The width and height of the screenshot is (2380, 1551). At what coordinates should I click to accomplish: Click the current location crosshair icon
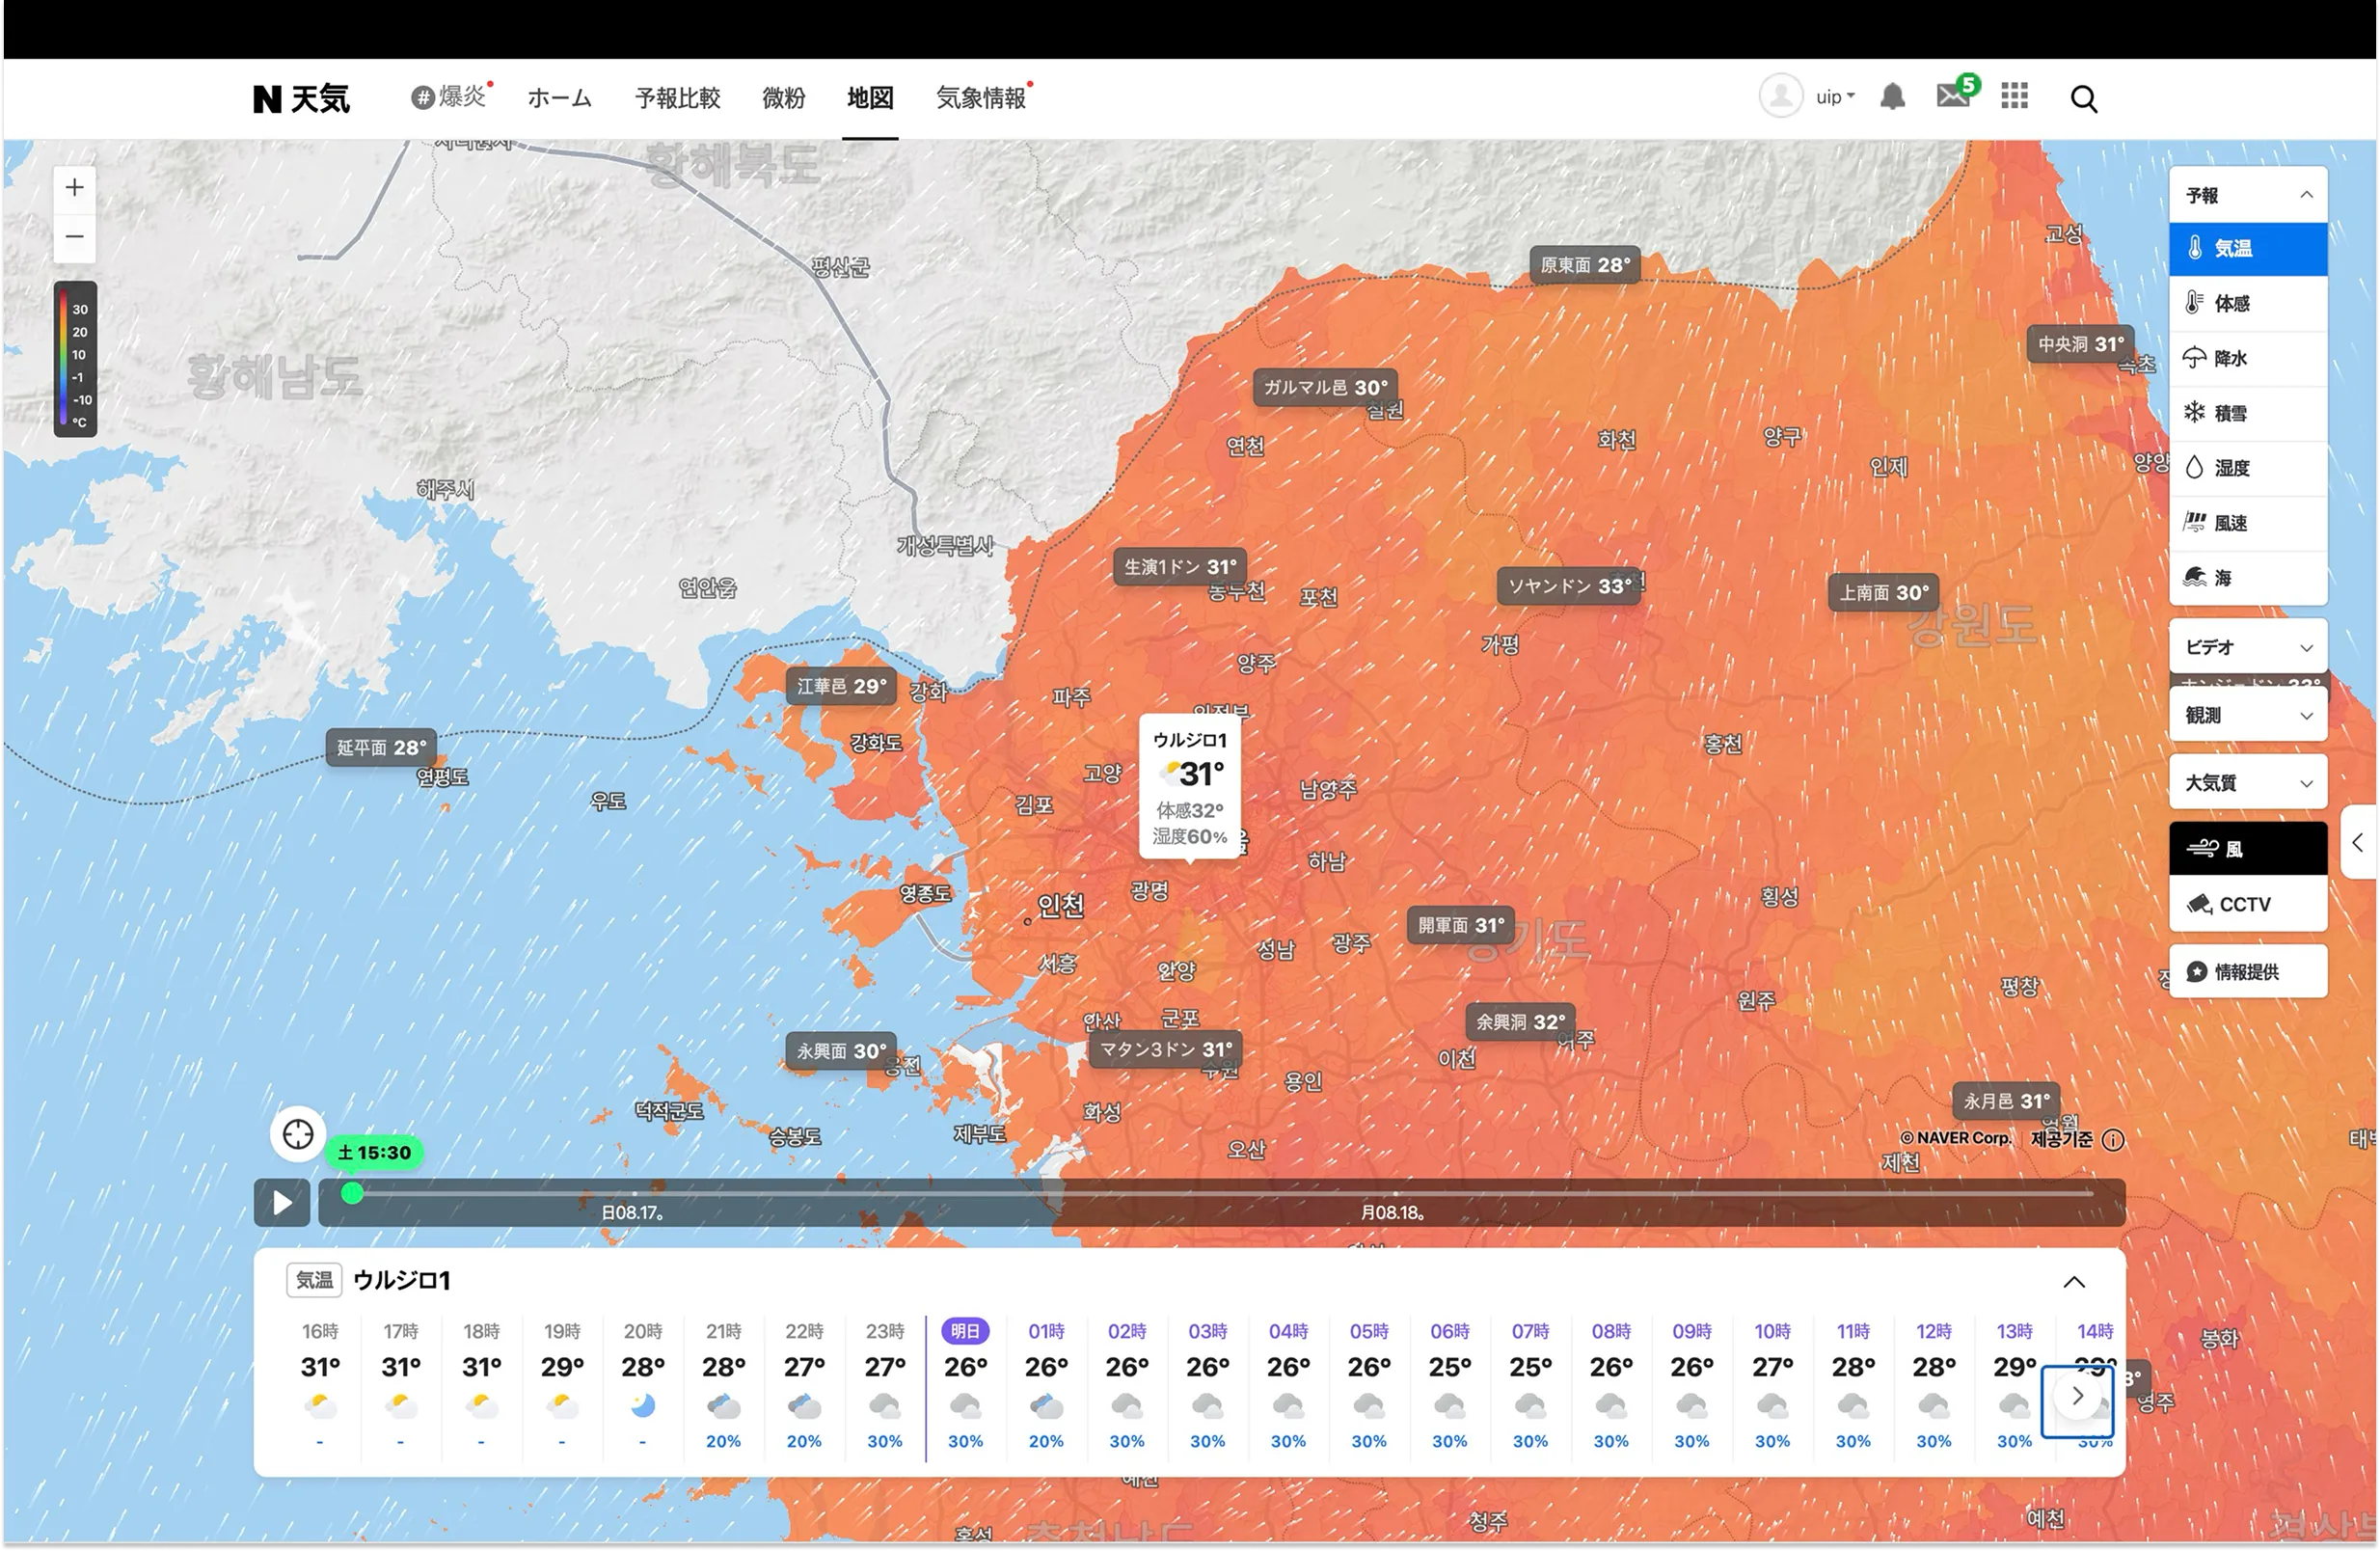298,1134
